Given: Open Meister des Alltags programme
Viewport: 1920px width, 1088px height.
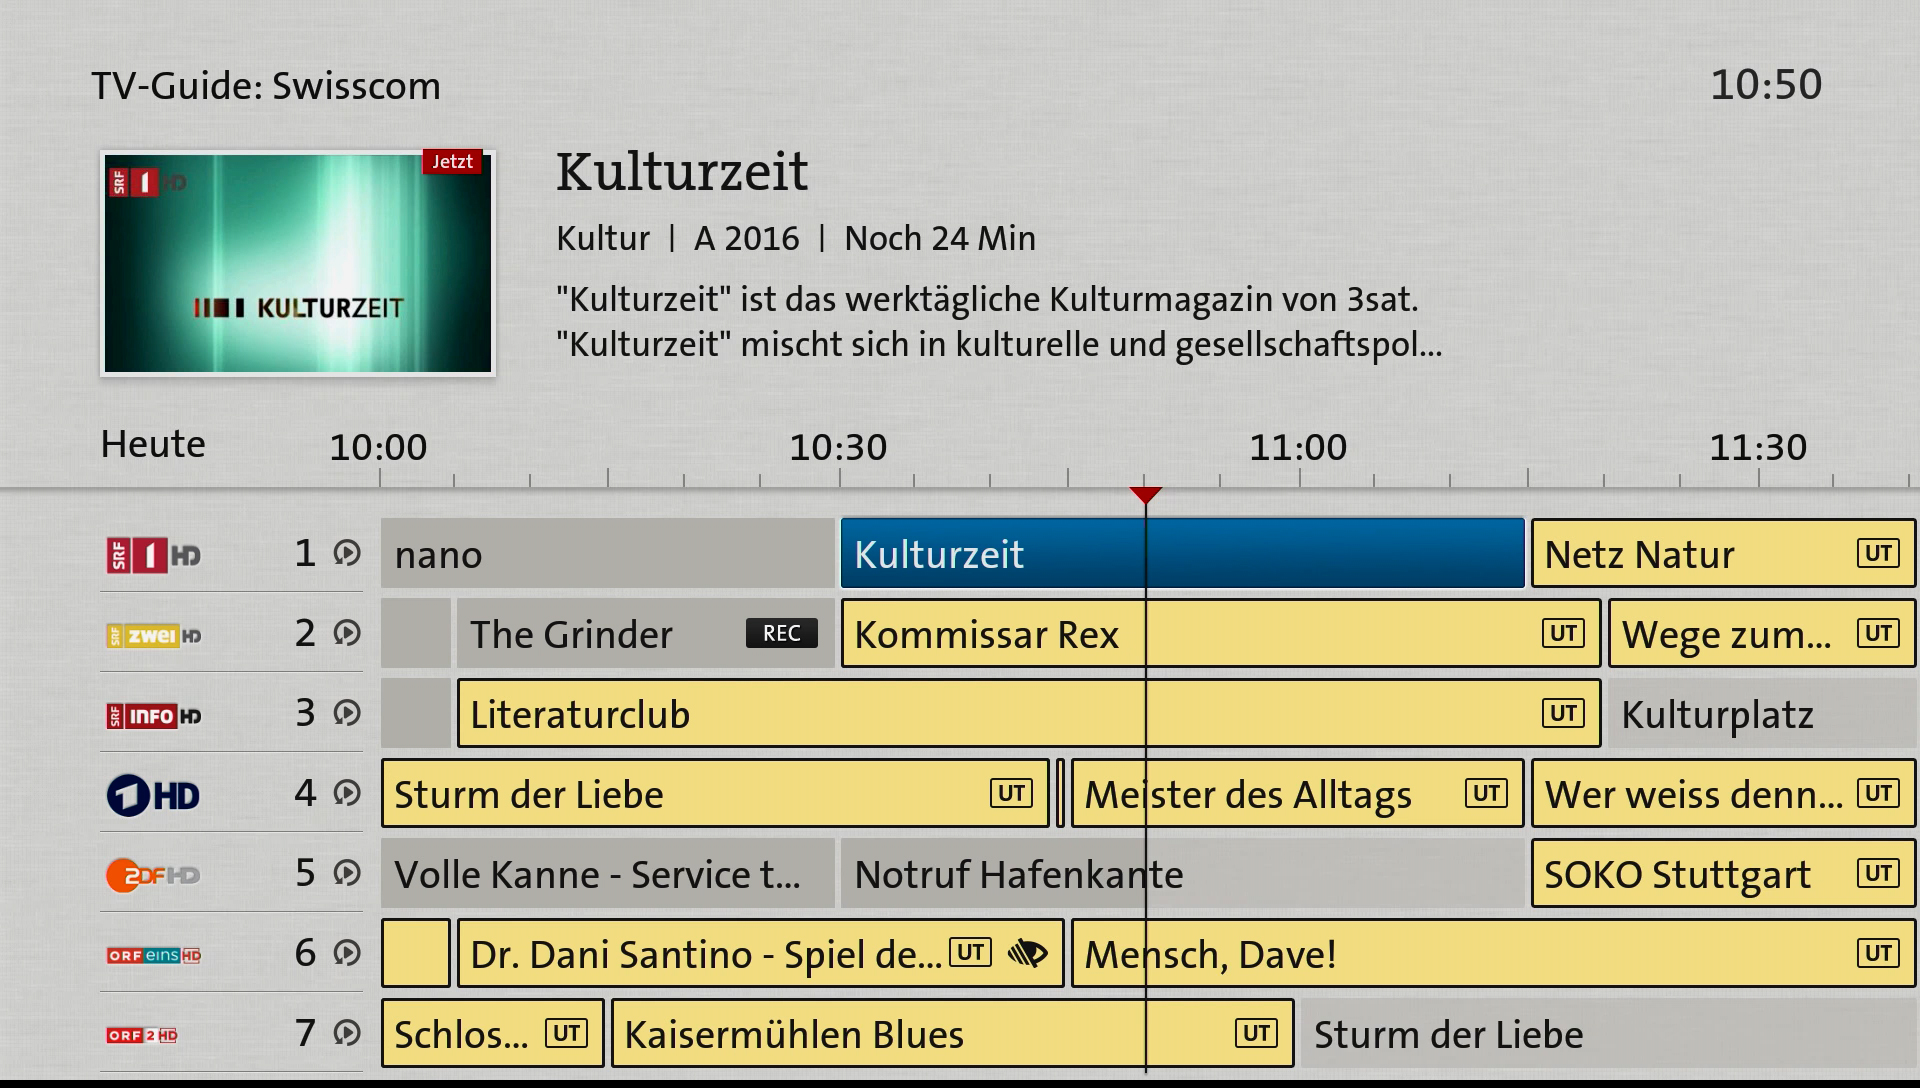Looking at the screenshot, I should coord(1297,793).
